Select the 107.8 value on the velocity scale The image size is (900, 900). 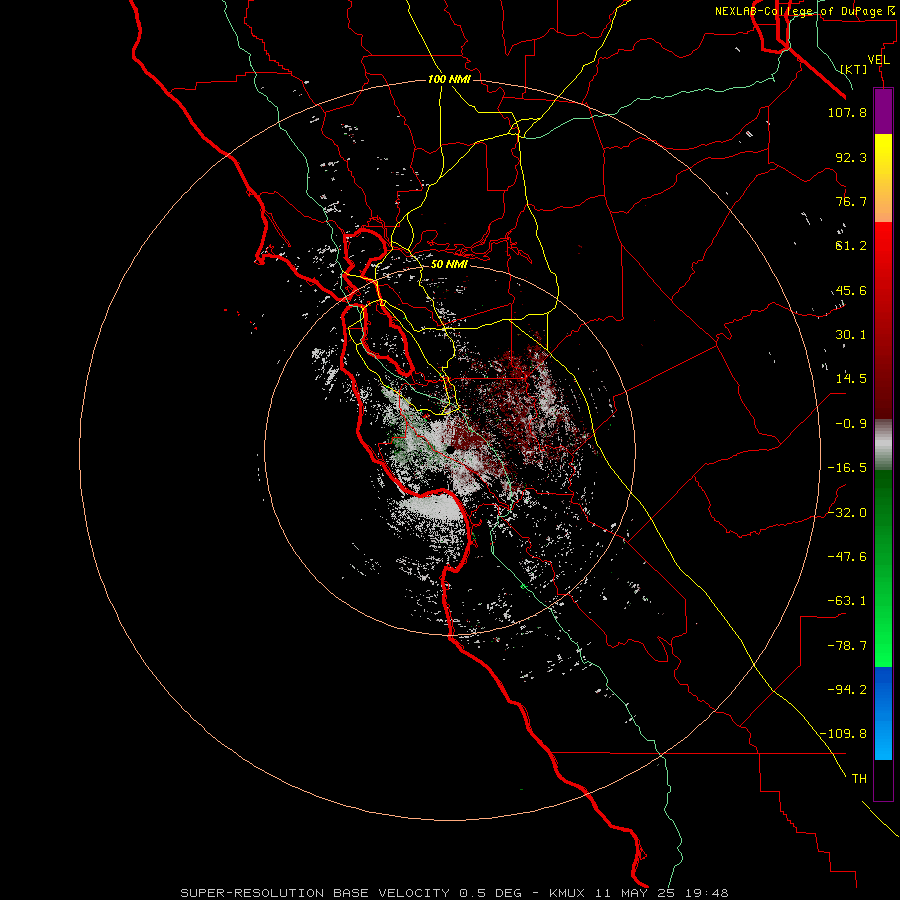pyautogui.click(x=847, y=112)
